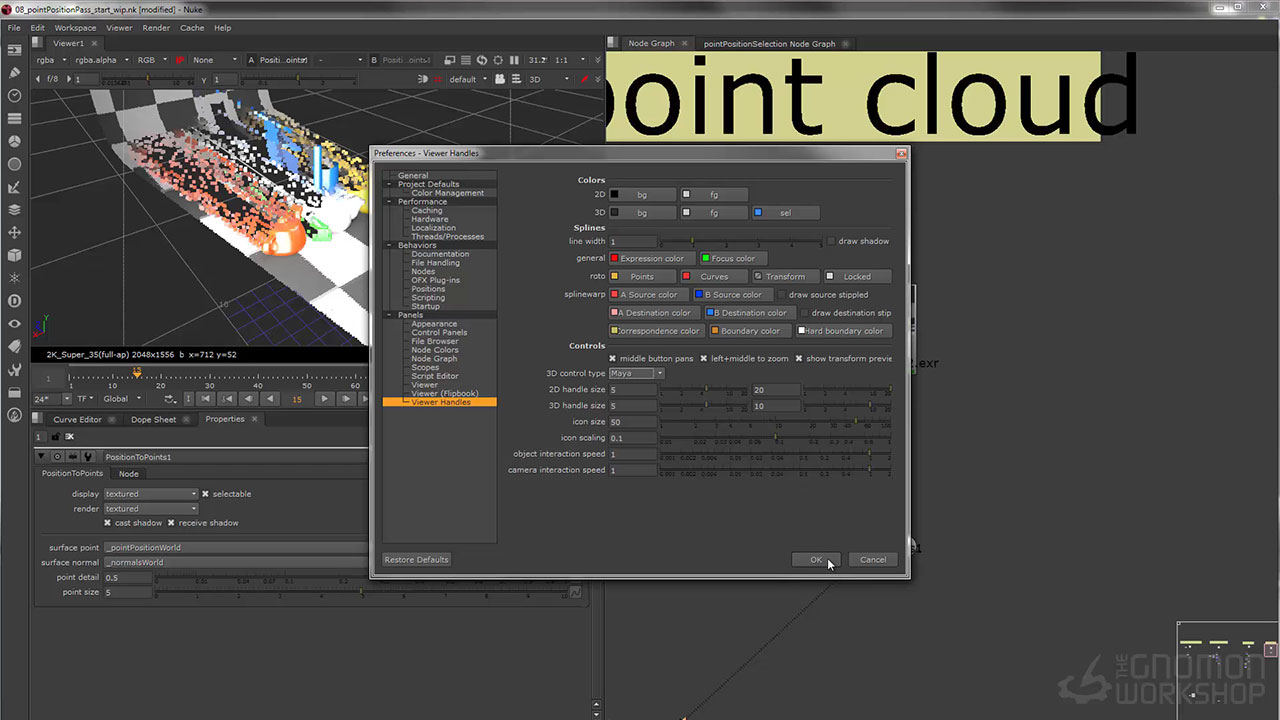
Task: Uncheck show transform preview
Action: point(799,359)
